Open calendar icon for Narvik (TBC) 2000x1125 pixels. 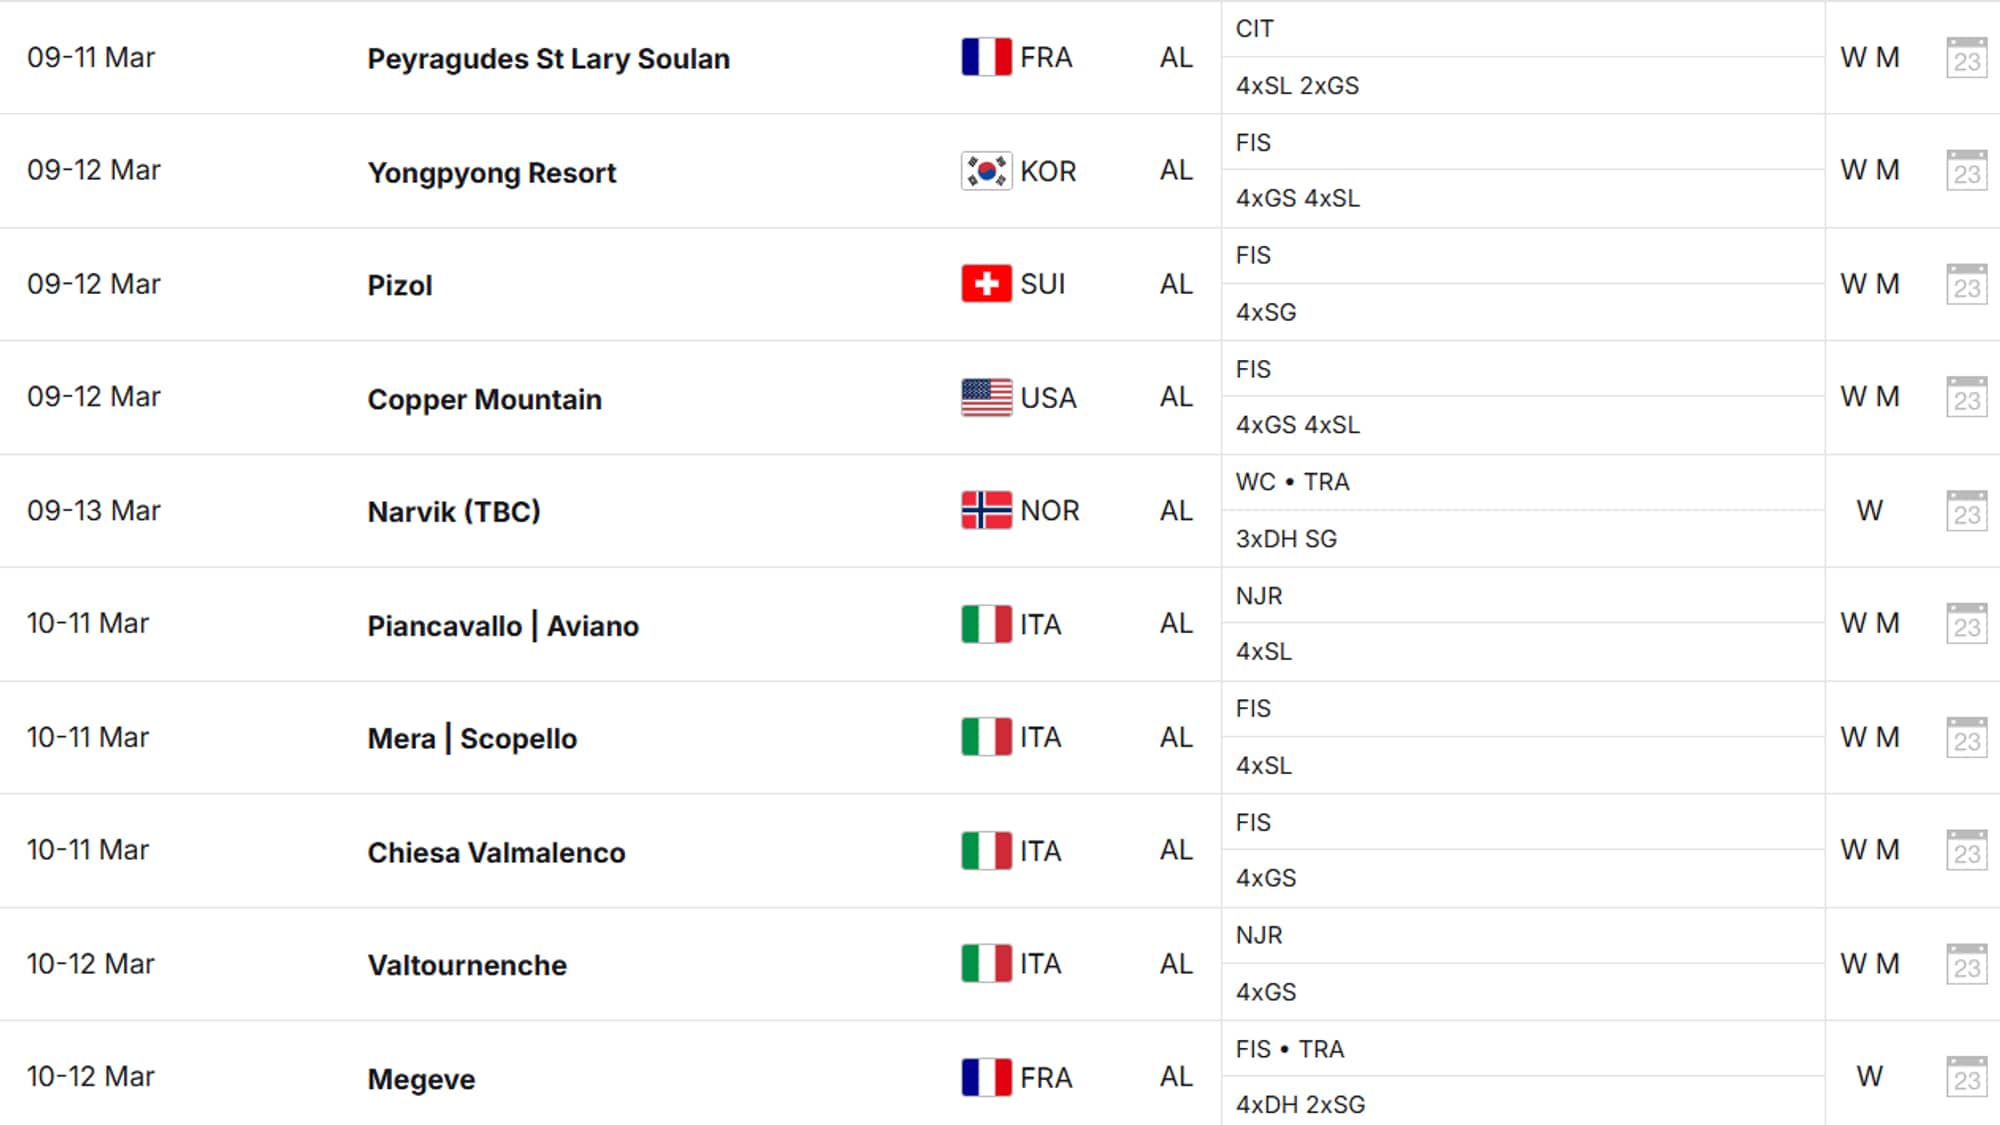click(x=1966, y=511)
